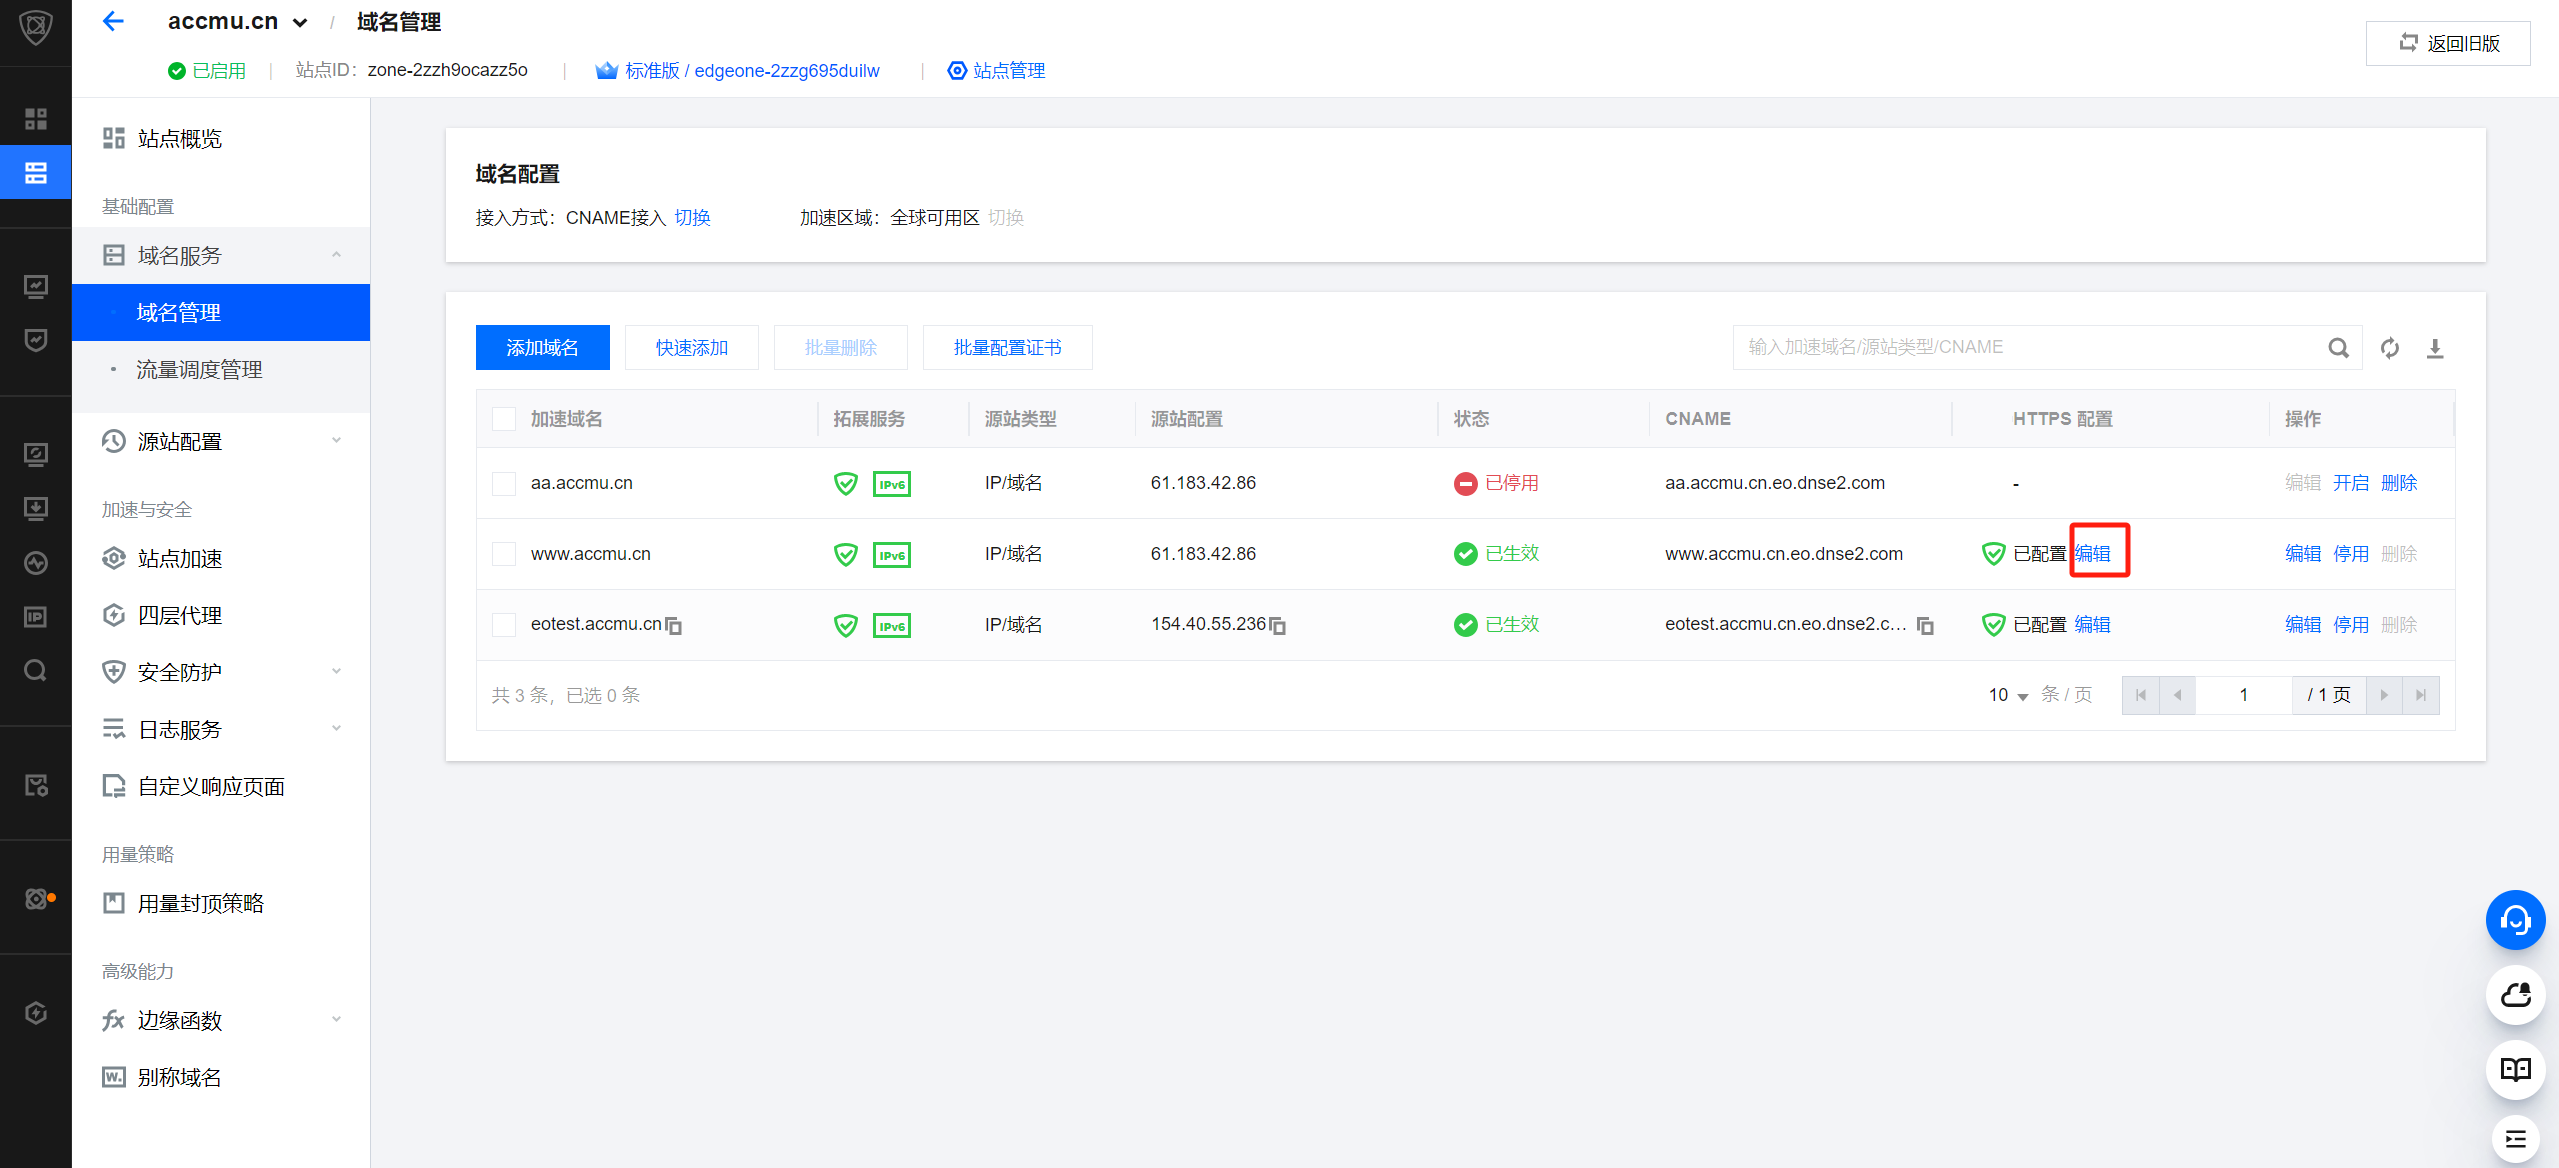Open the 10 条/页 page size dropdown
The height and width of the screenshot is (1168, 2559).
pos(2008,695)
